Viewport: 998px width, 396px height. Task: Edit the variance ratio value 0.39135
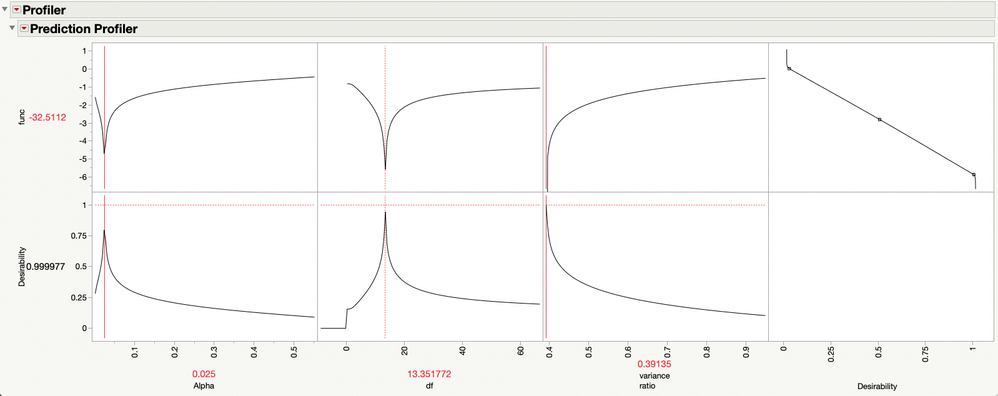(x=654, y=365)
